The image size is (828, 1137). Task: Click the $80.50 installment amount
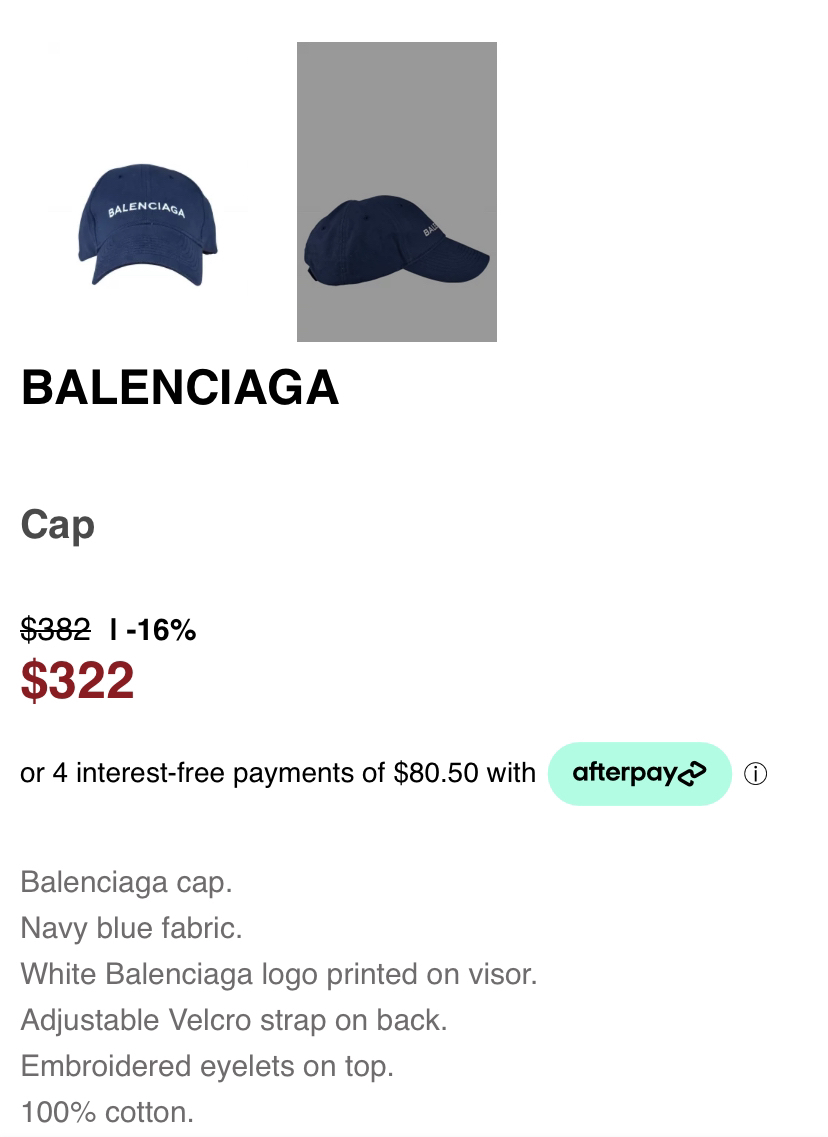(436, 773)
